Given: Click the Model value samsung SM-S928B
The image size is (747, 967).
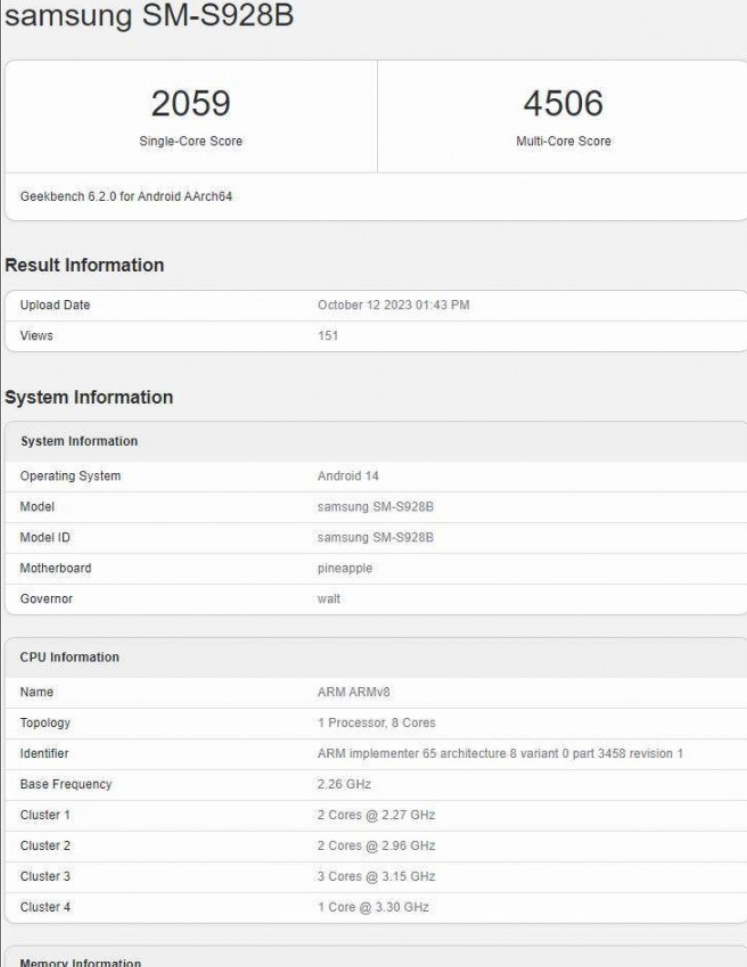Looking at the screenshot, I should pos(376,507).
